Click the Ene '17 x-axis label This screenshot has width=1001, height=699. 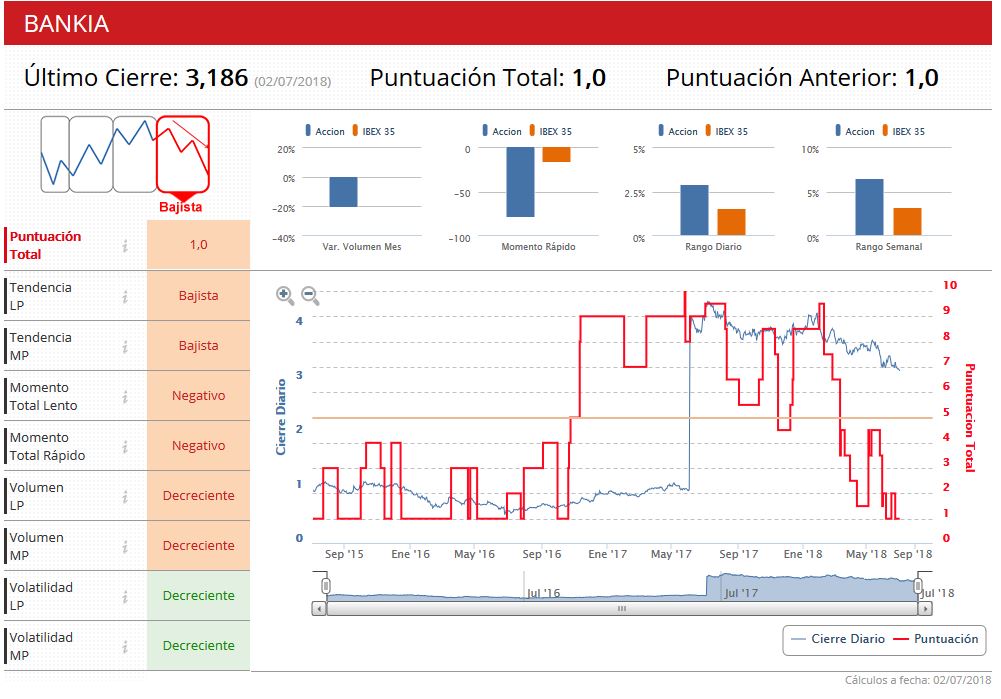click(x=608, y=554)
